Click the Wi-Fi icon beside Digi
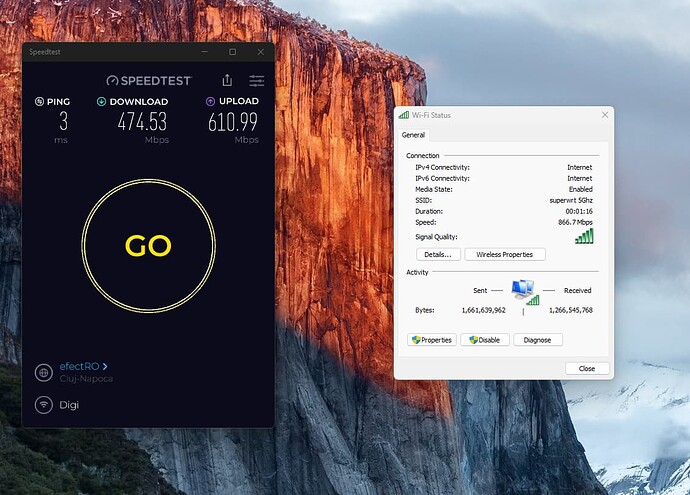The image size is (690, 495). click(x=44, y=405)
